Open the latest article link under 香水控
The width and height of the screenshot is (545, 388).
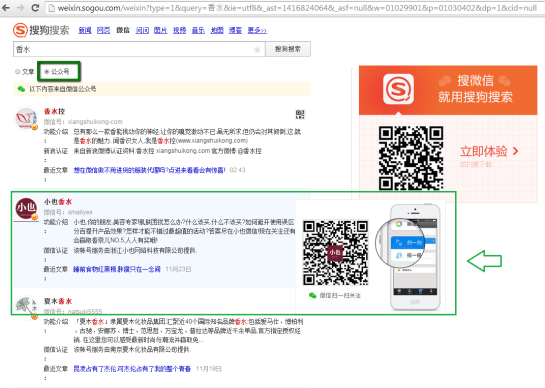pos(149,170)
